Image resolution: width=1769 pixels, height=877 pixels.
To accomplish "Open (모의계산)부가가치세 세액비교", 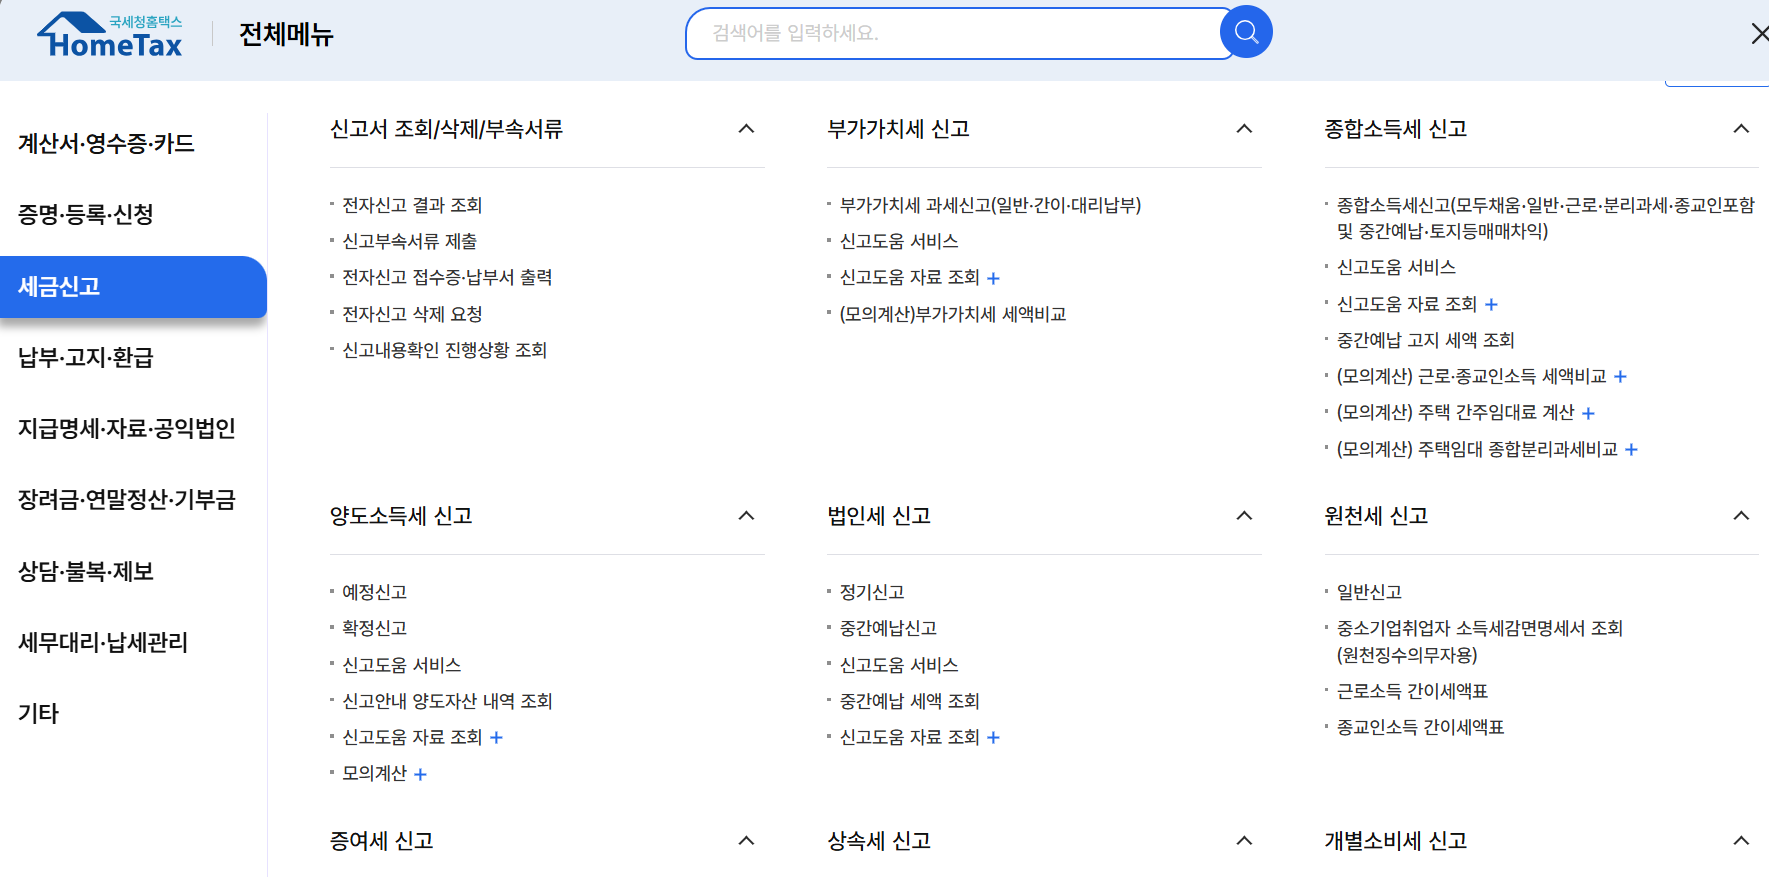I will coord(953,314).
